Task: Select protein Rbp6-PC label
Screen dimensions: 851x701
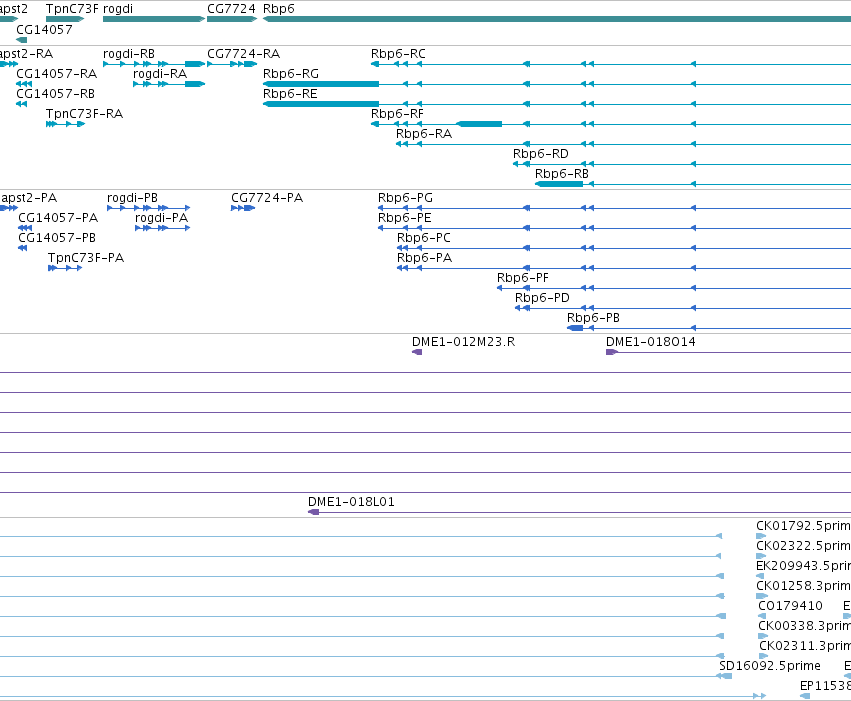Action: point(423,238)
